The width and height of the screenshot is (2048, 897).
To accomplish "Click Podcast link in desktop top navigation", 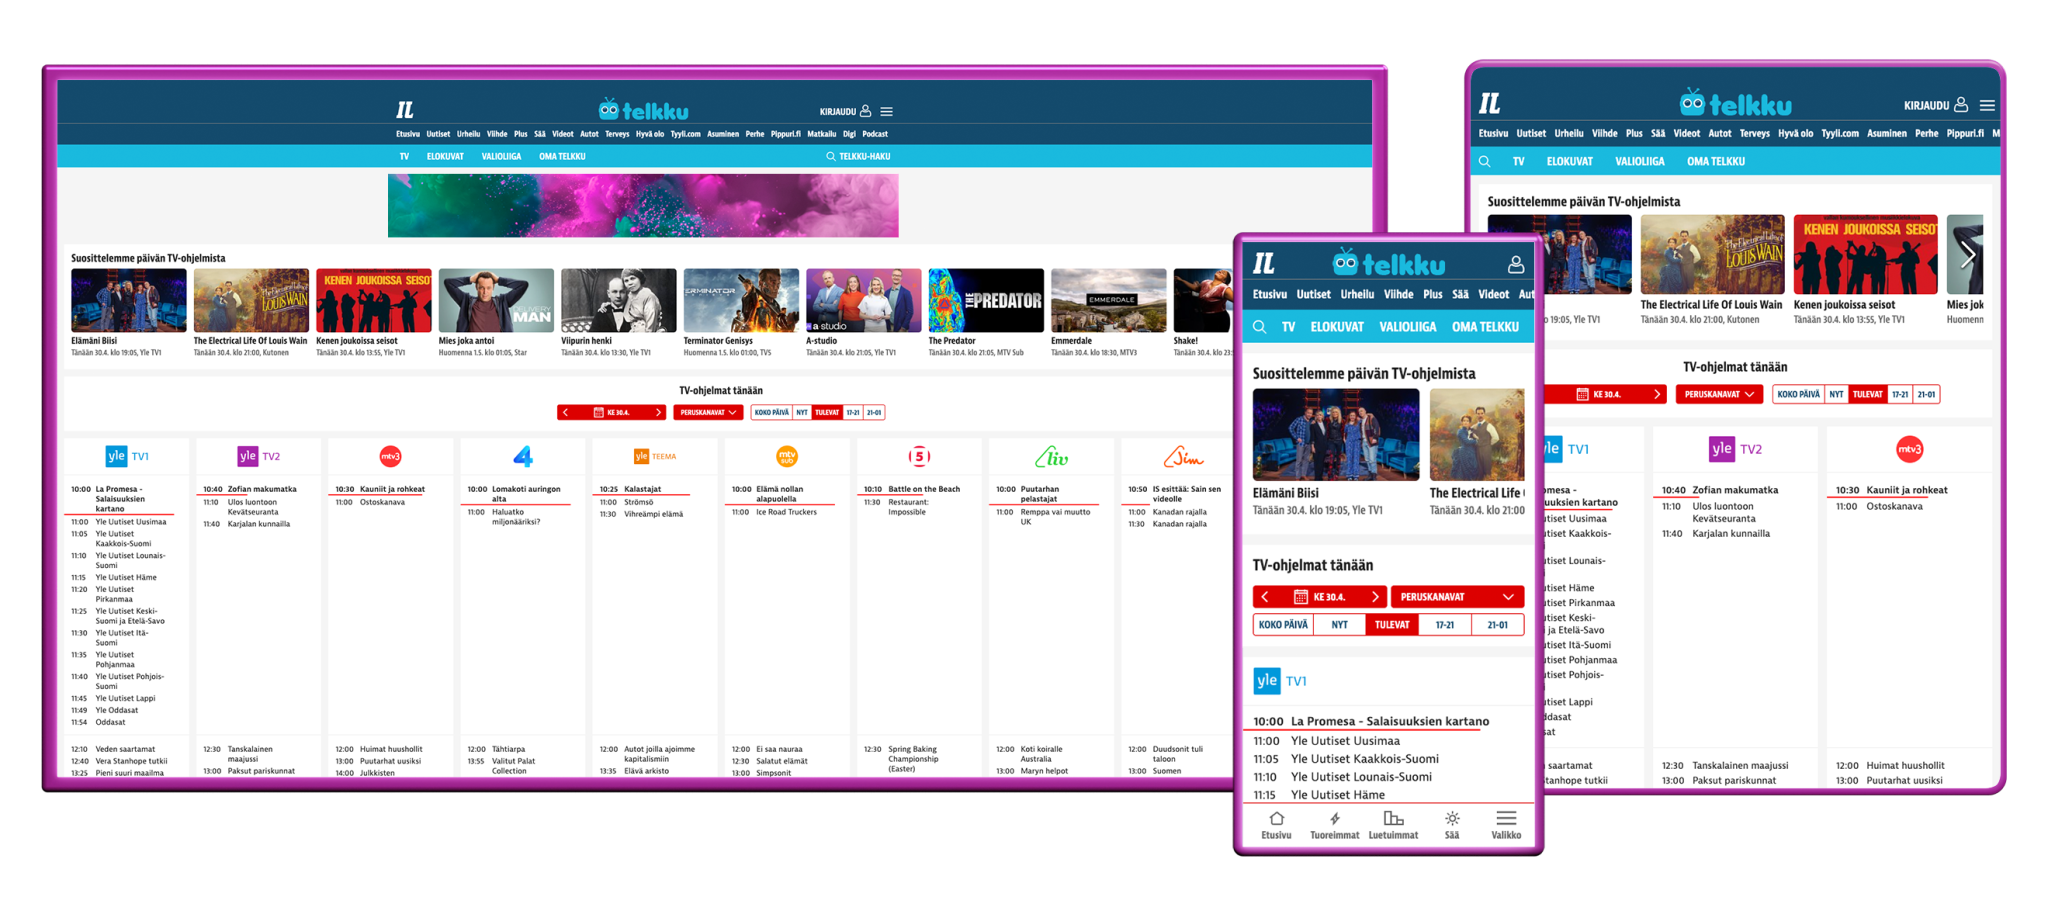I will [875, 134].
